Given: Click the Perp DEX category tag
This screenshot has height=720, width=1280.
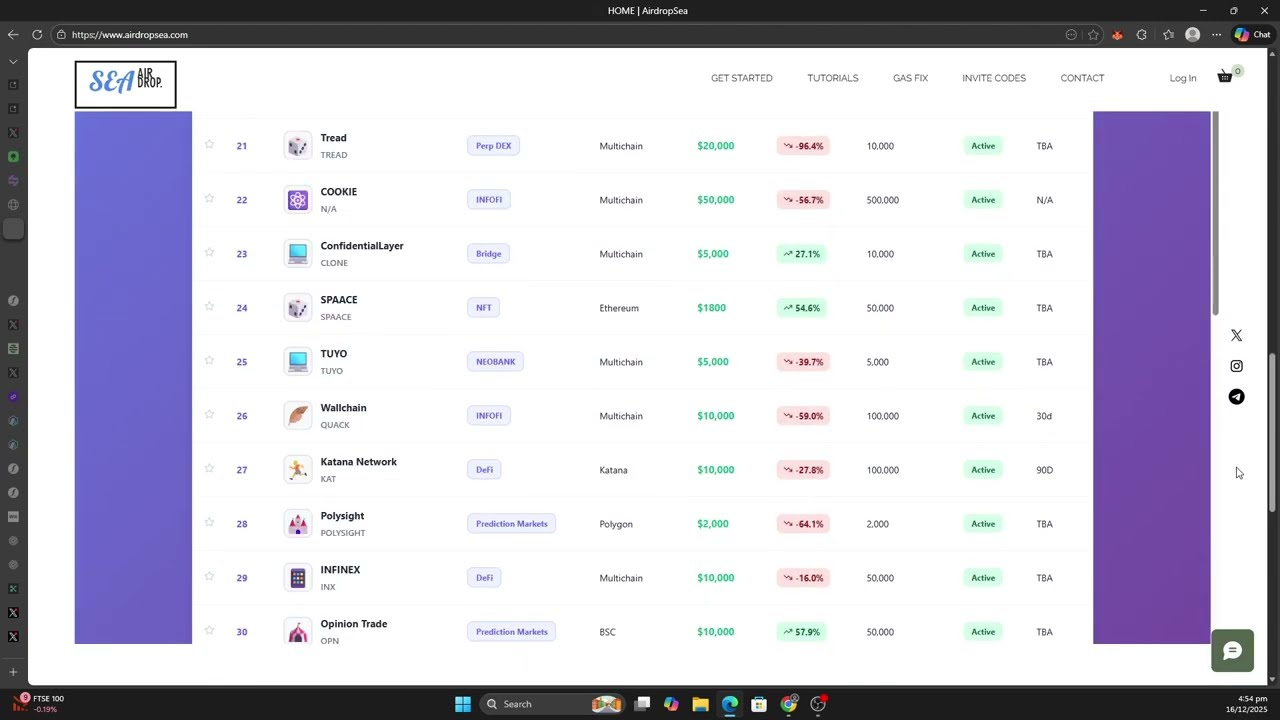Looking at the screenshot, I should (493, 146).
